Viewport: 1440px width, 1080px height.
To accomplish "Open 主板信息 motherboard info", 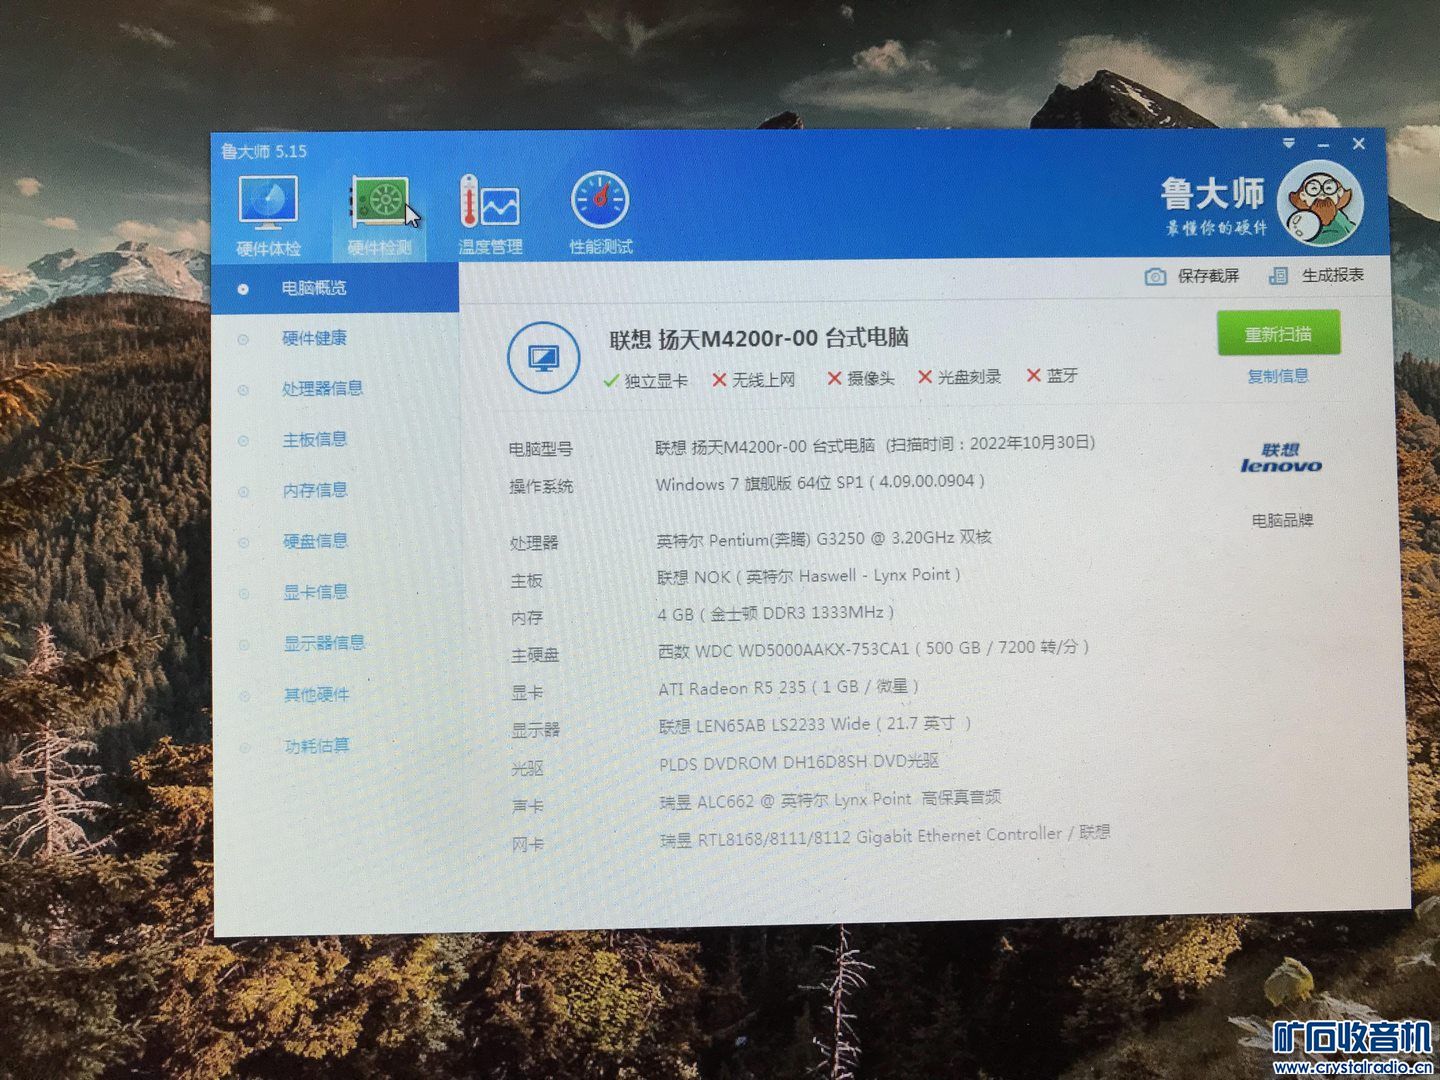I will coord(315,439).
